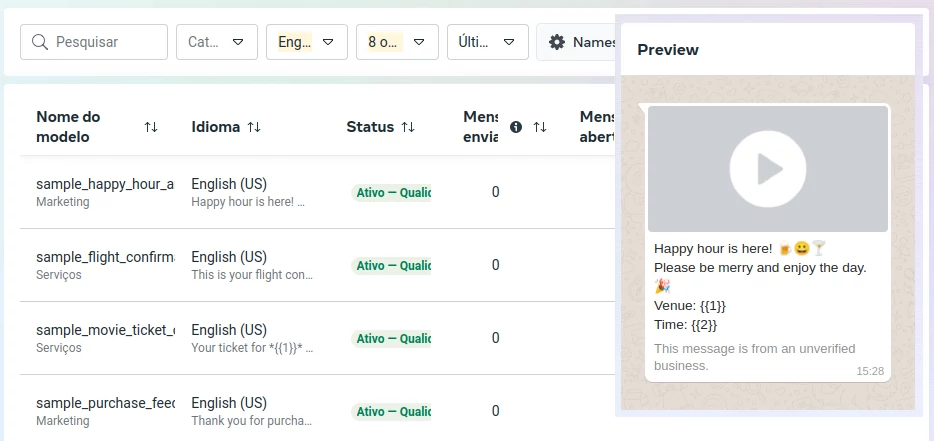Click the search magnifier icon
This screenshot has width=934, height=441.
(x=40, y=42)
